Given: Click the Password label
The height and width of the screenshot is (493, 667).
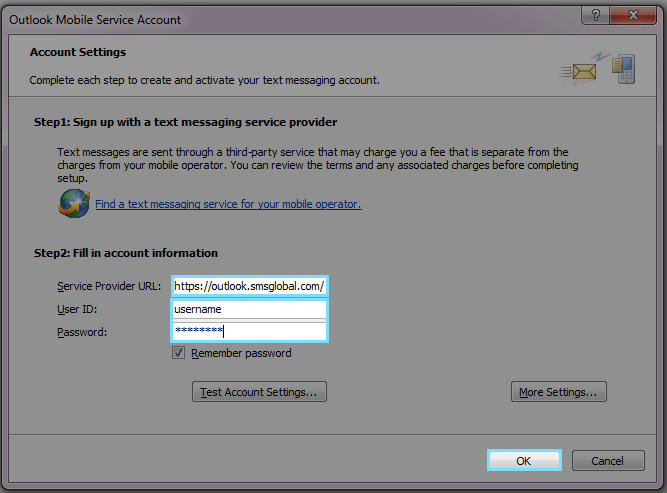Looking at the screenshot, I should 82,332.
